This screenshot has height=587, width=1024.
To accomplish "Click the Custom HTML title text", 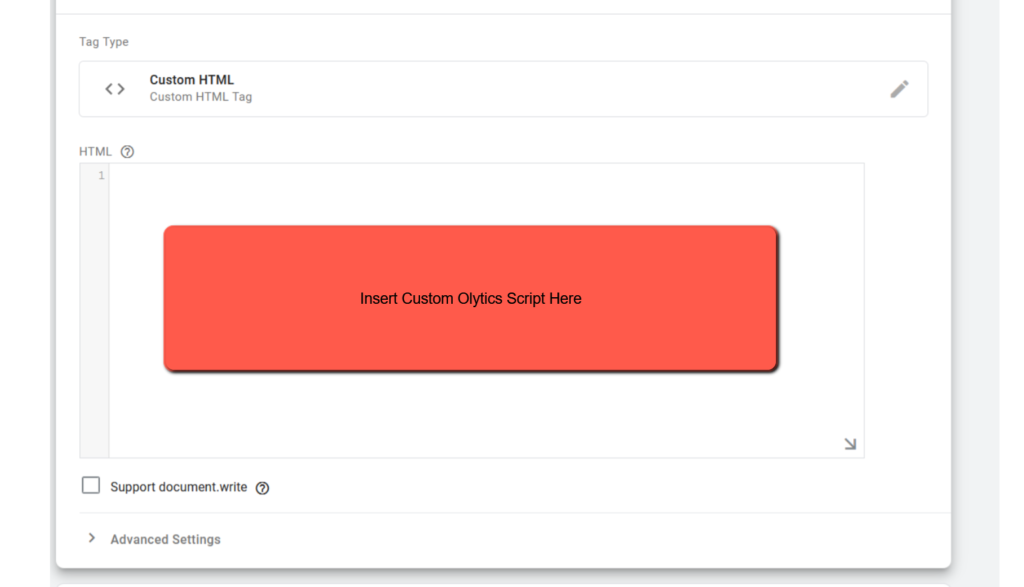I will pyautogui.click(x=192, y=80).
